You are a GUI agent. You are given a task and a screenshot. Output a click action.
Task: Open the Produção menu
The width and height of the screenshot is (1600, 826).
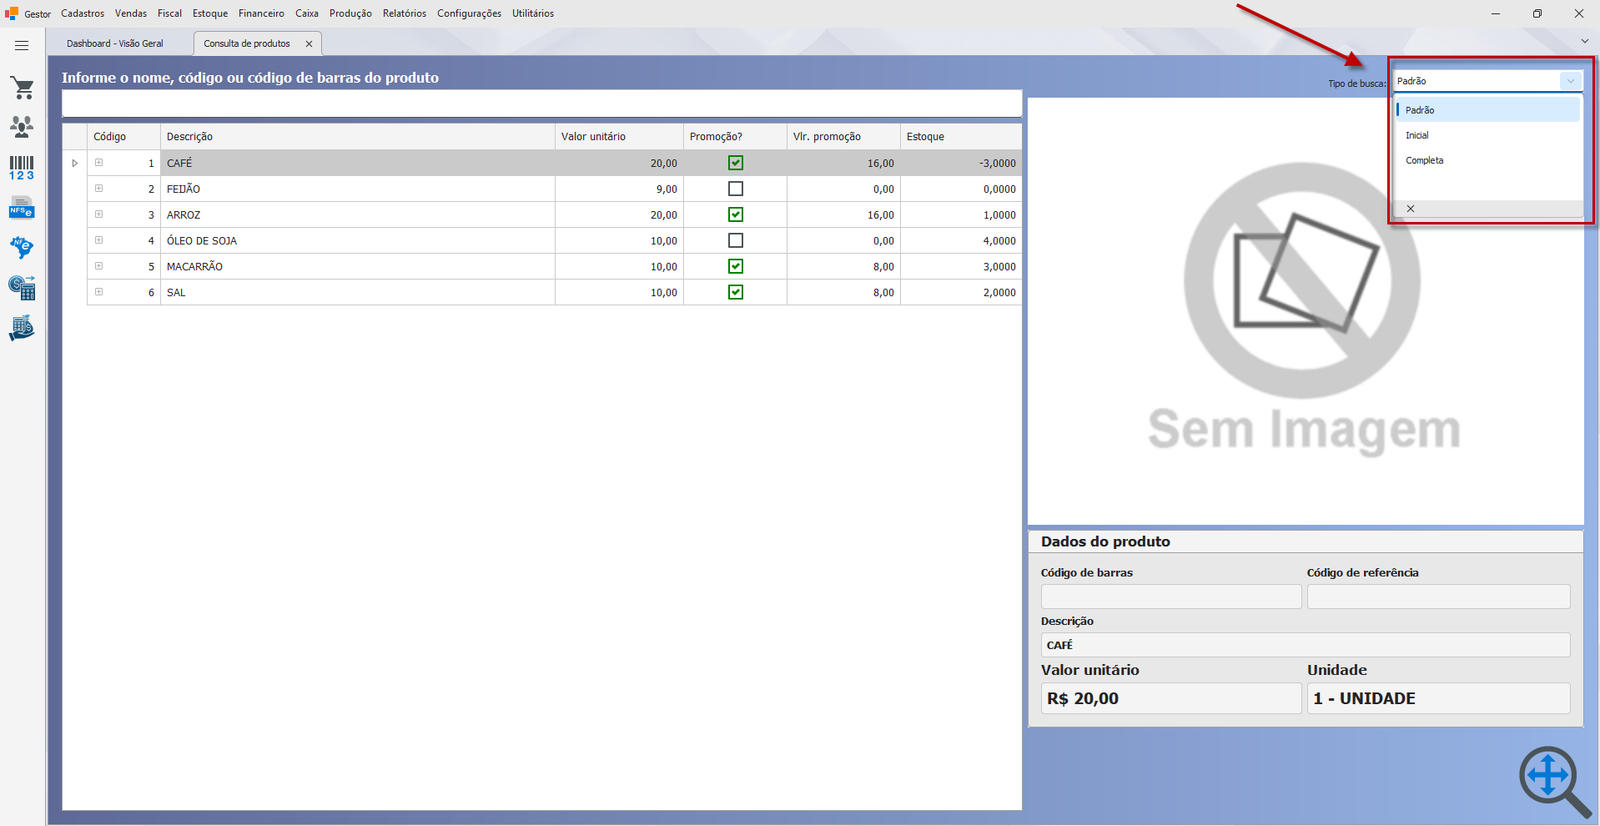[351, 13]
